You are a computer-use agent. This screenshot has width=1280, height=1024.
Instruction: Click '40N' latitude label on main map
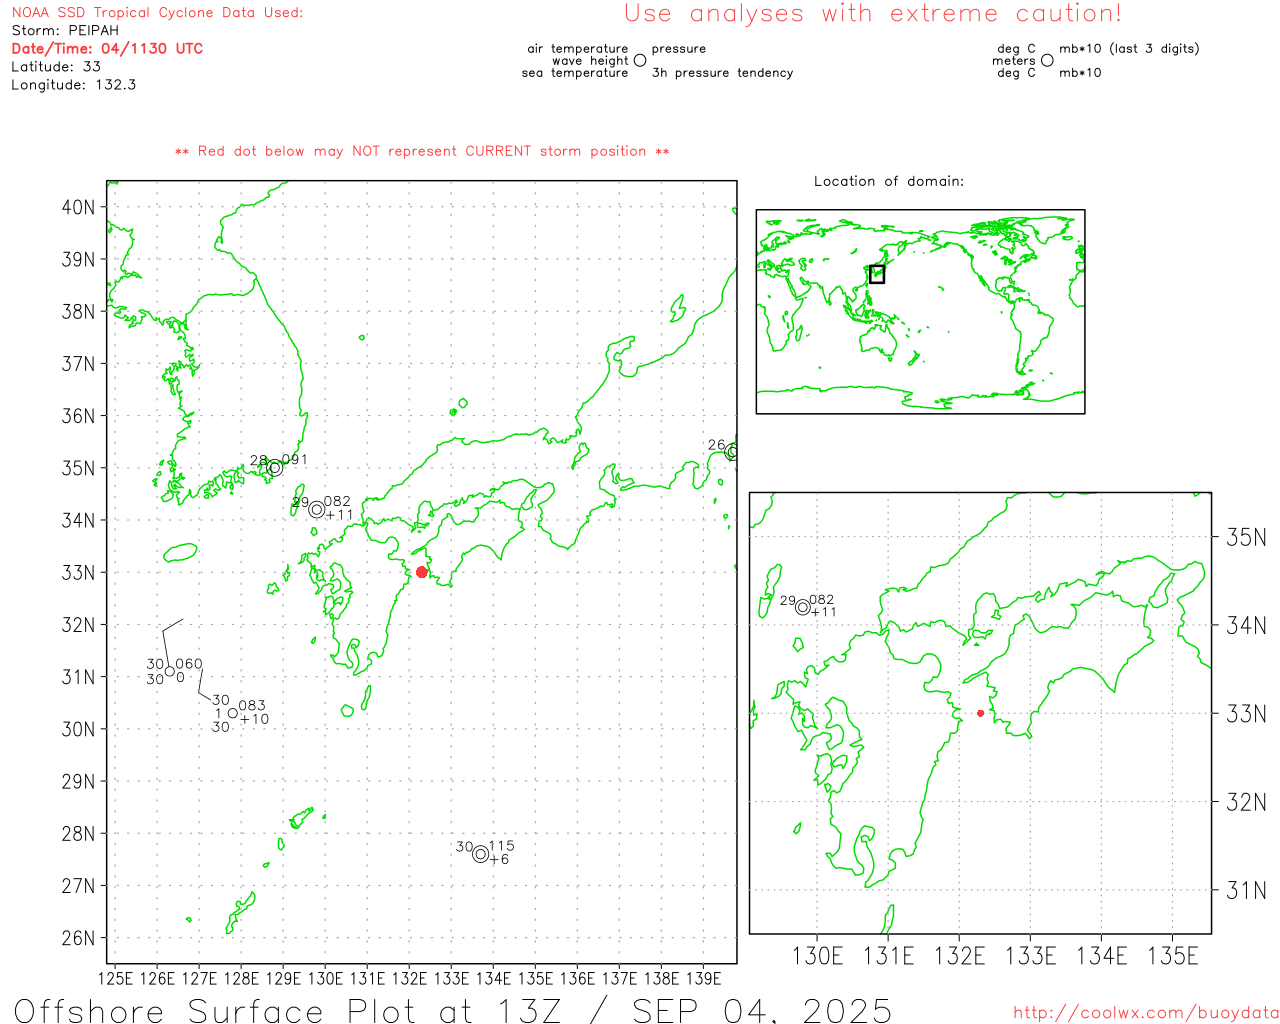coord(78,207)
